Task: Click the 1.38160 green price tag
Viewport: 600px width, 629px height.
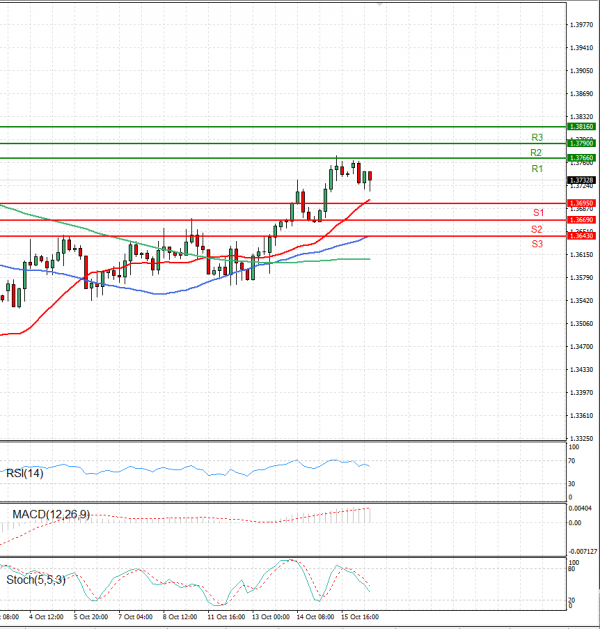Action: point(582,127)
